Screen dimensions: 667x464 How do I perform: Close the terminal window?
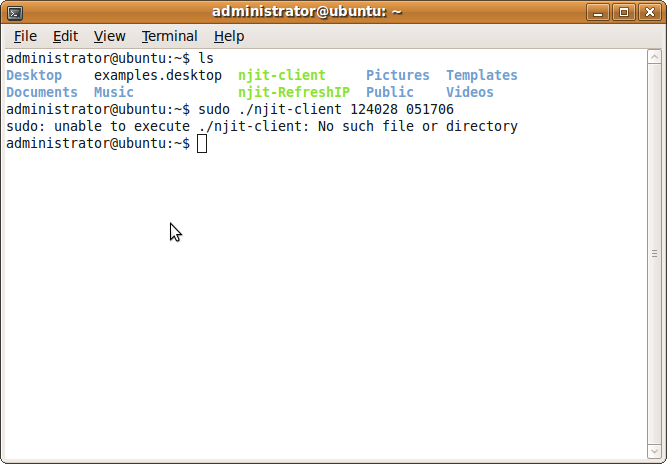point(650,12)
